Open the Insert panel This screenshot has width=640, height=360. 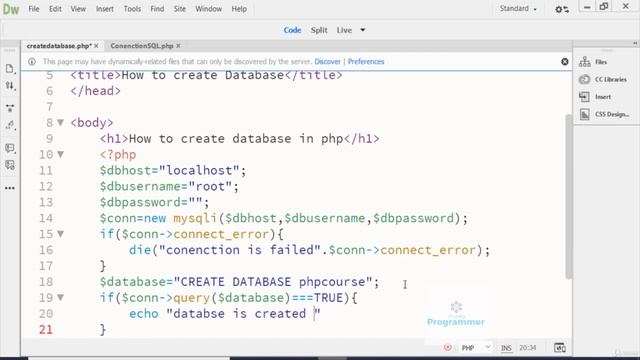[x=595, y=97]
